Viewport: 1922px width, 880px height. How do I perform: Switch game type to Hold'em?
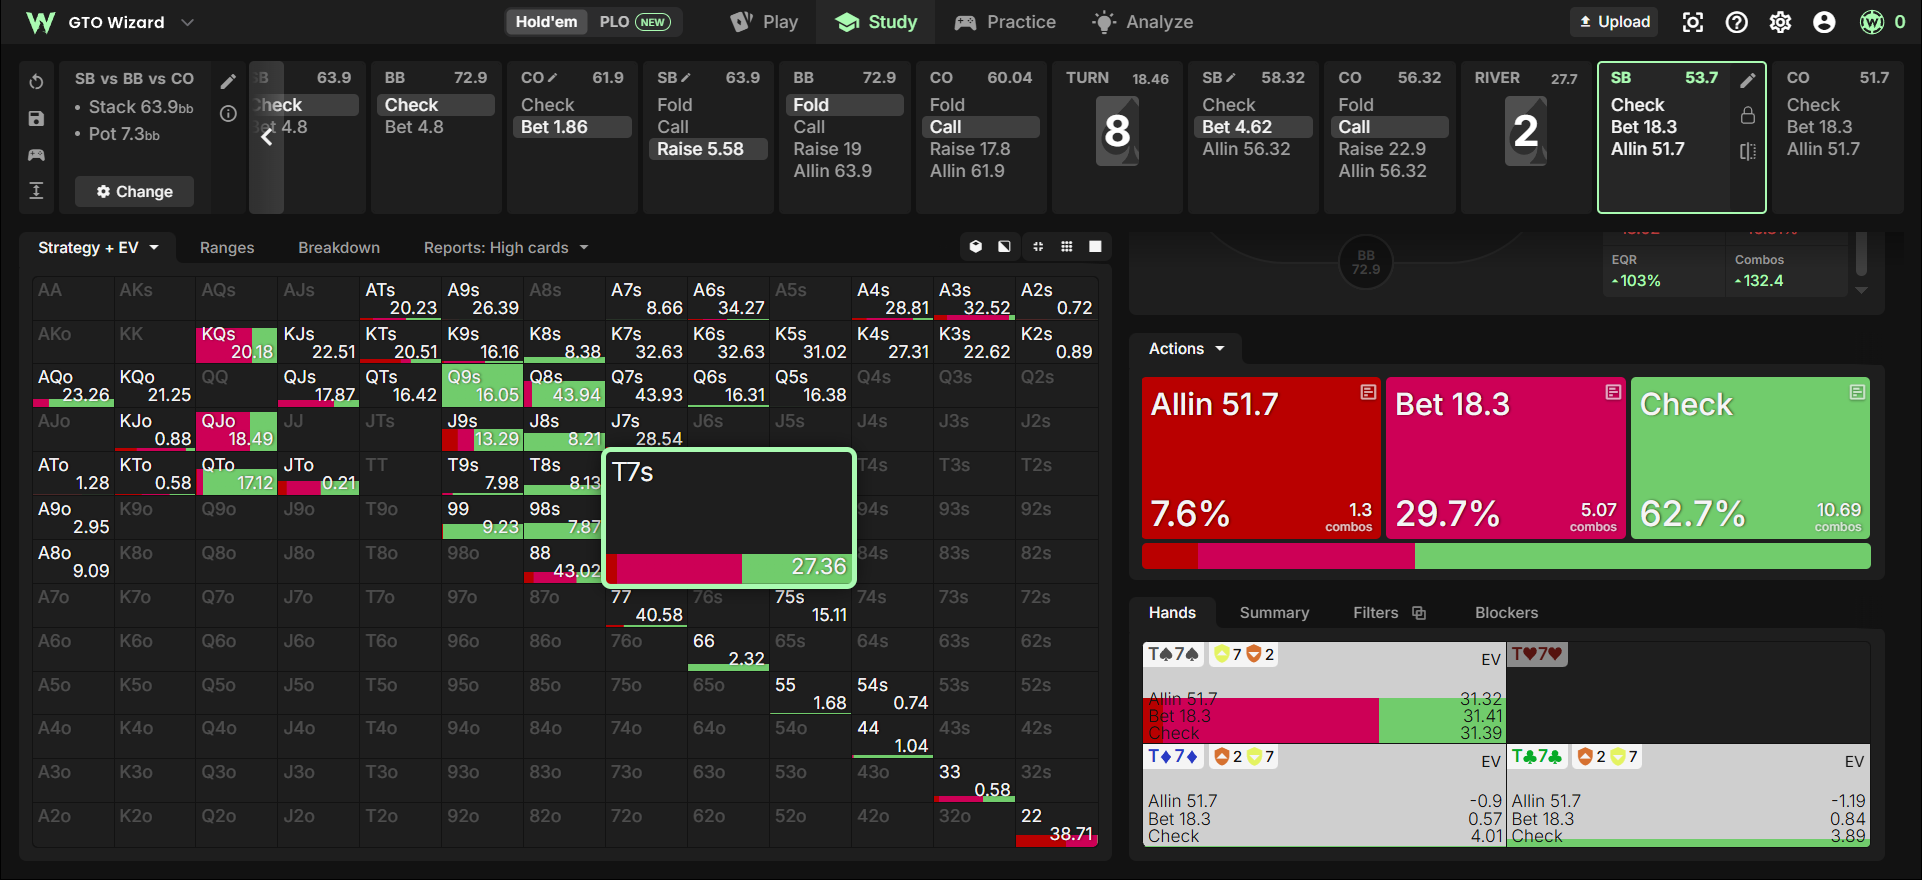pyautogui.click(x=546, y=22)
